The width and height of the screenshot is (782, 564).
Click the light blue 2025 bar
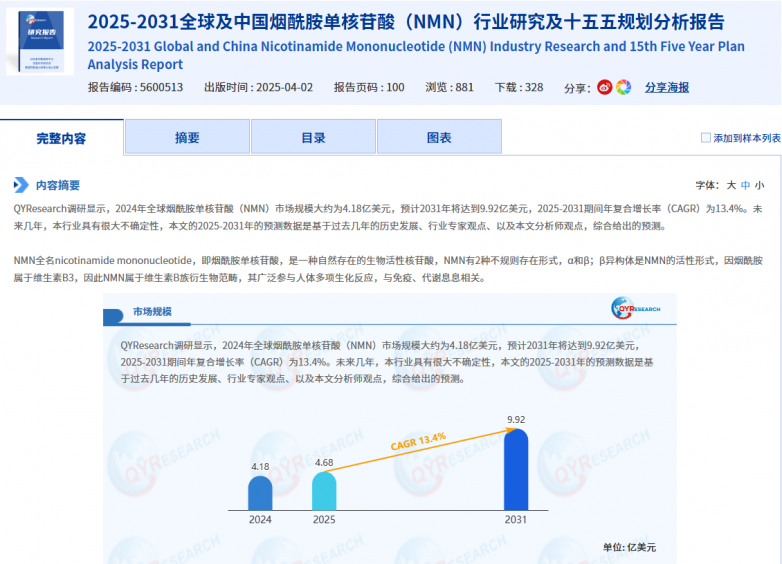(324, 490)
